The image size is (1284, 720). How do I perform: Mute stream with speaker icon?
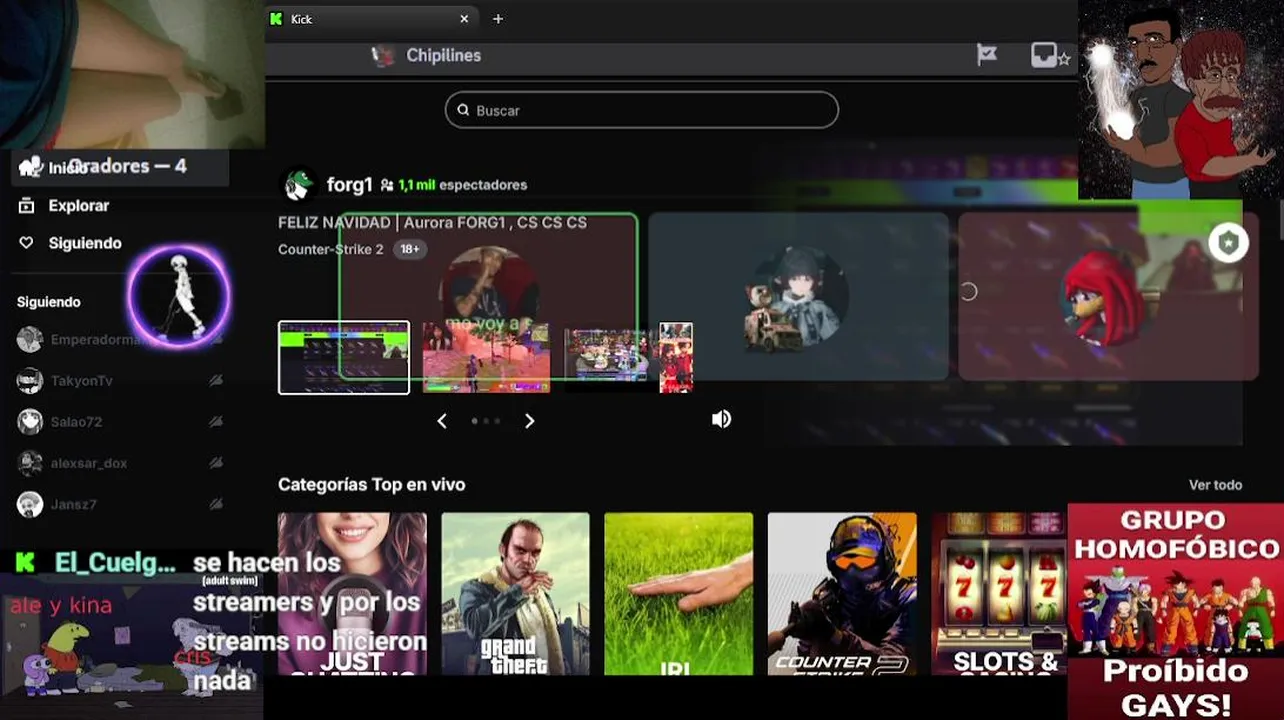pyautogui.click(x=721, y=419)
